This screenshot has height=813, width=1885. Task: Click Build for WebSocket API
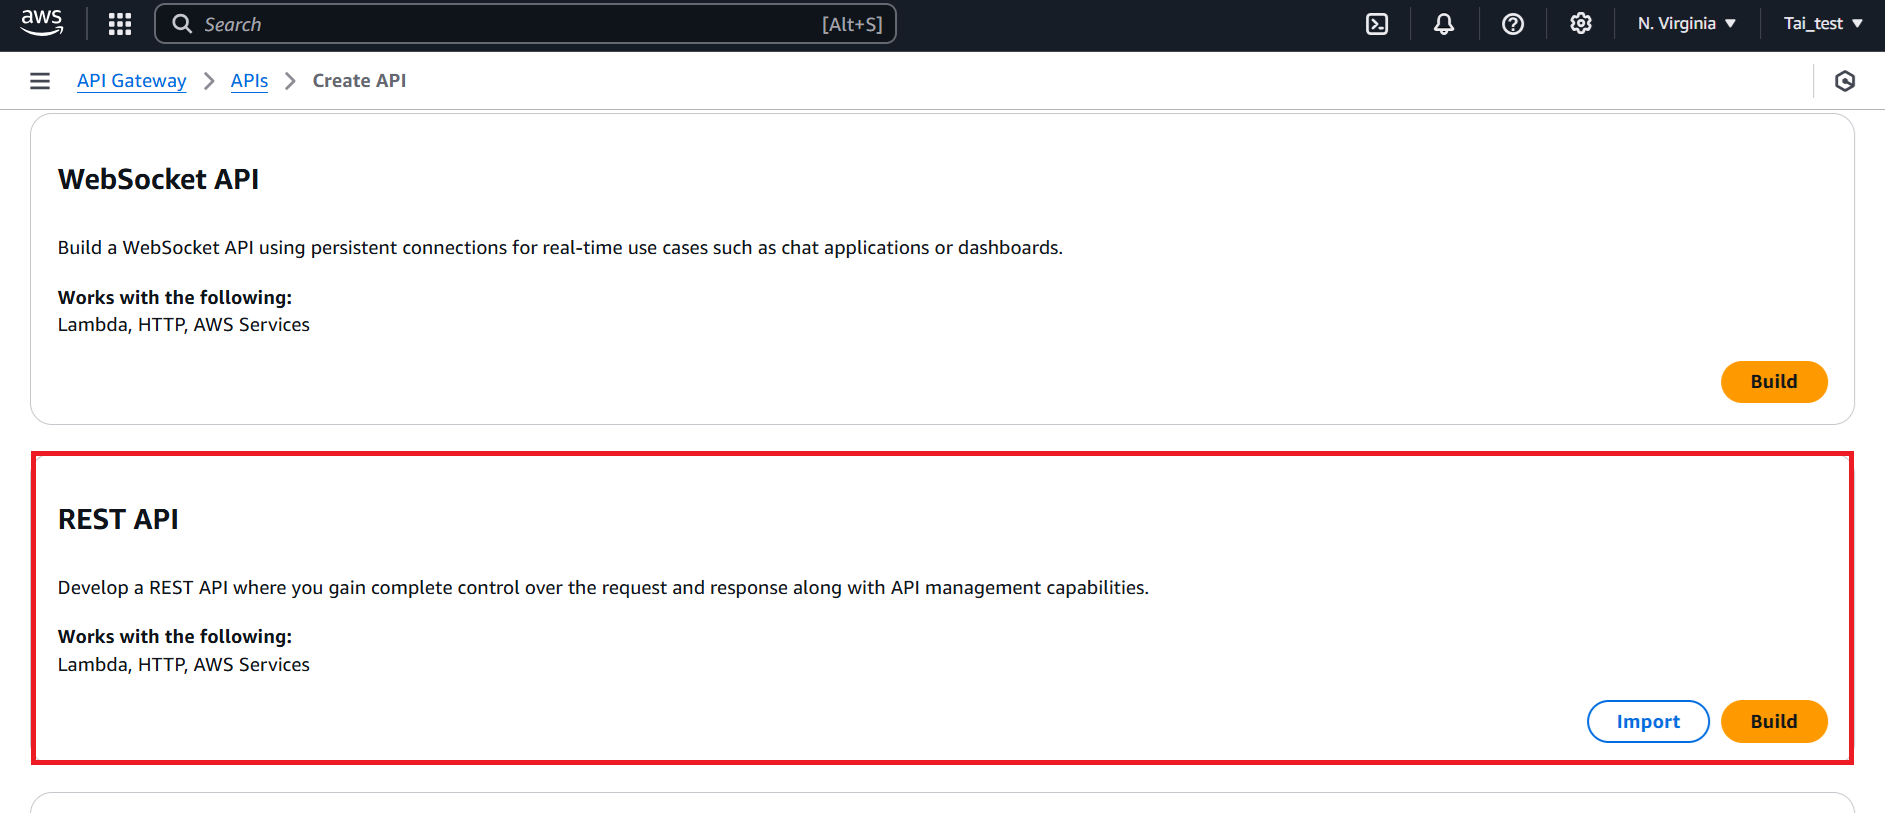pos(1774,382)
